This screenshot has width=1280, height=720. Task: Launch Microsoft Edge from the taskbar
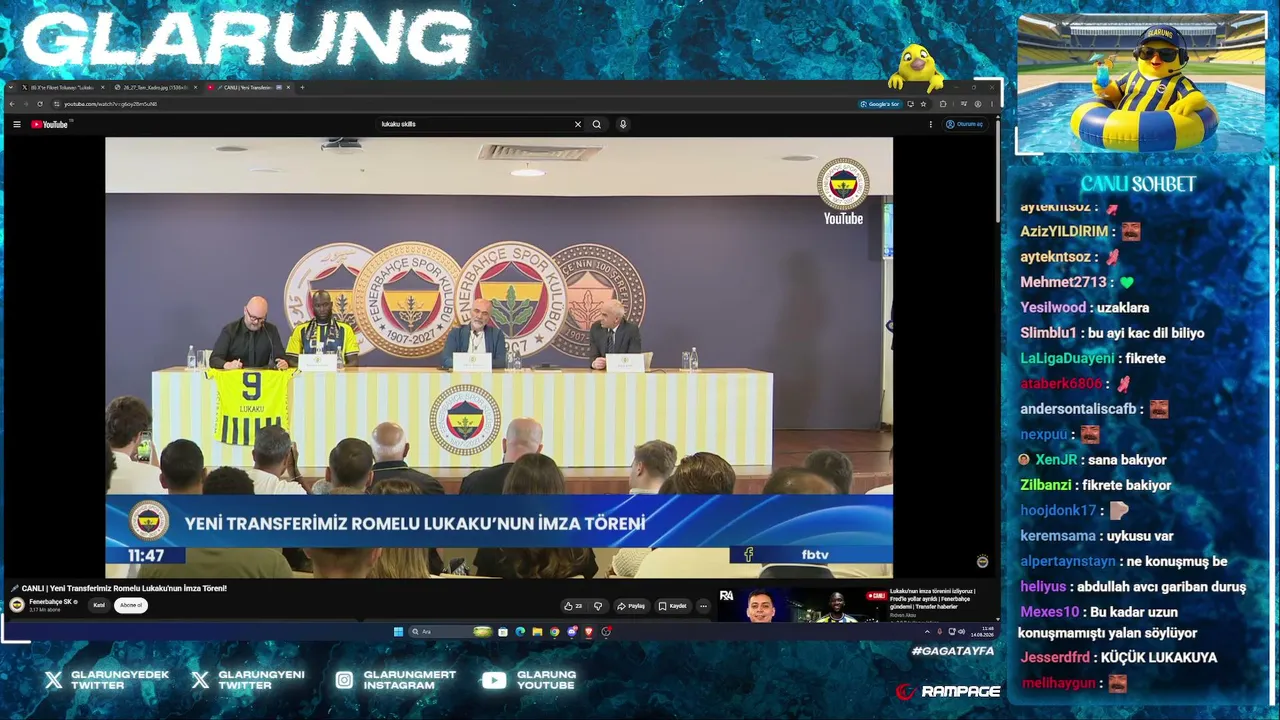pyautogui.click(x=520, y=632)
